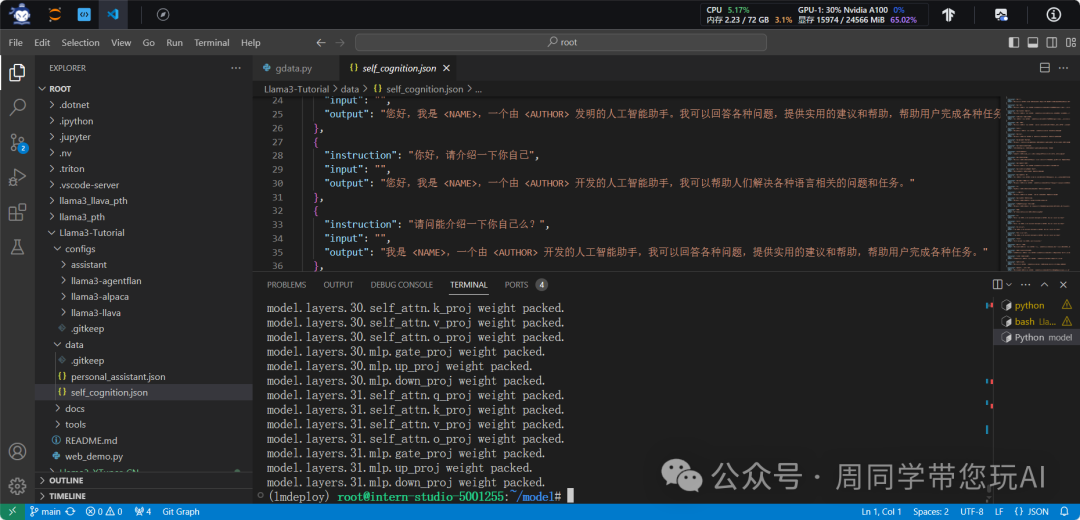
Task: Change language mode via JSON in status bar
Action: coord(1032,512)
